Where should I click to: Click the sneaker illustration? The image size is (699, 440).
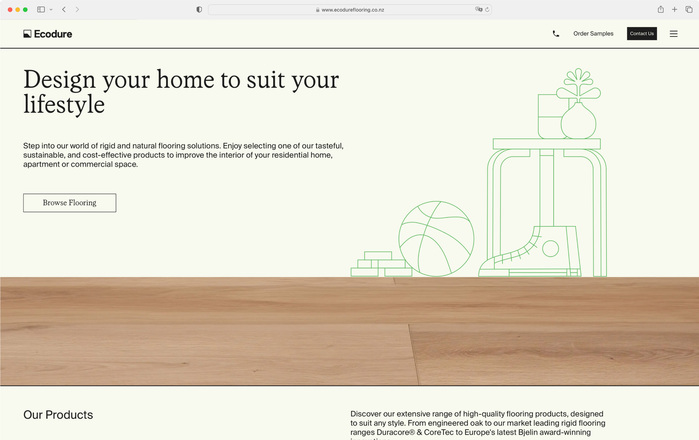[x=530, y=252]
